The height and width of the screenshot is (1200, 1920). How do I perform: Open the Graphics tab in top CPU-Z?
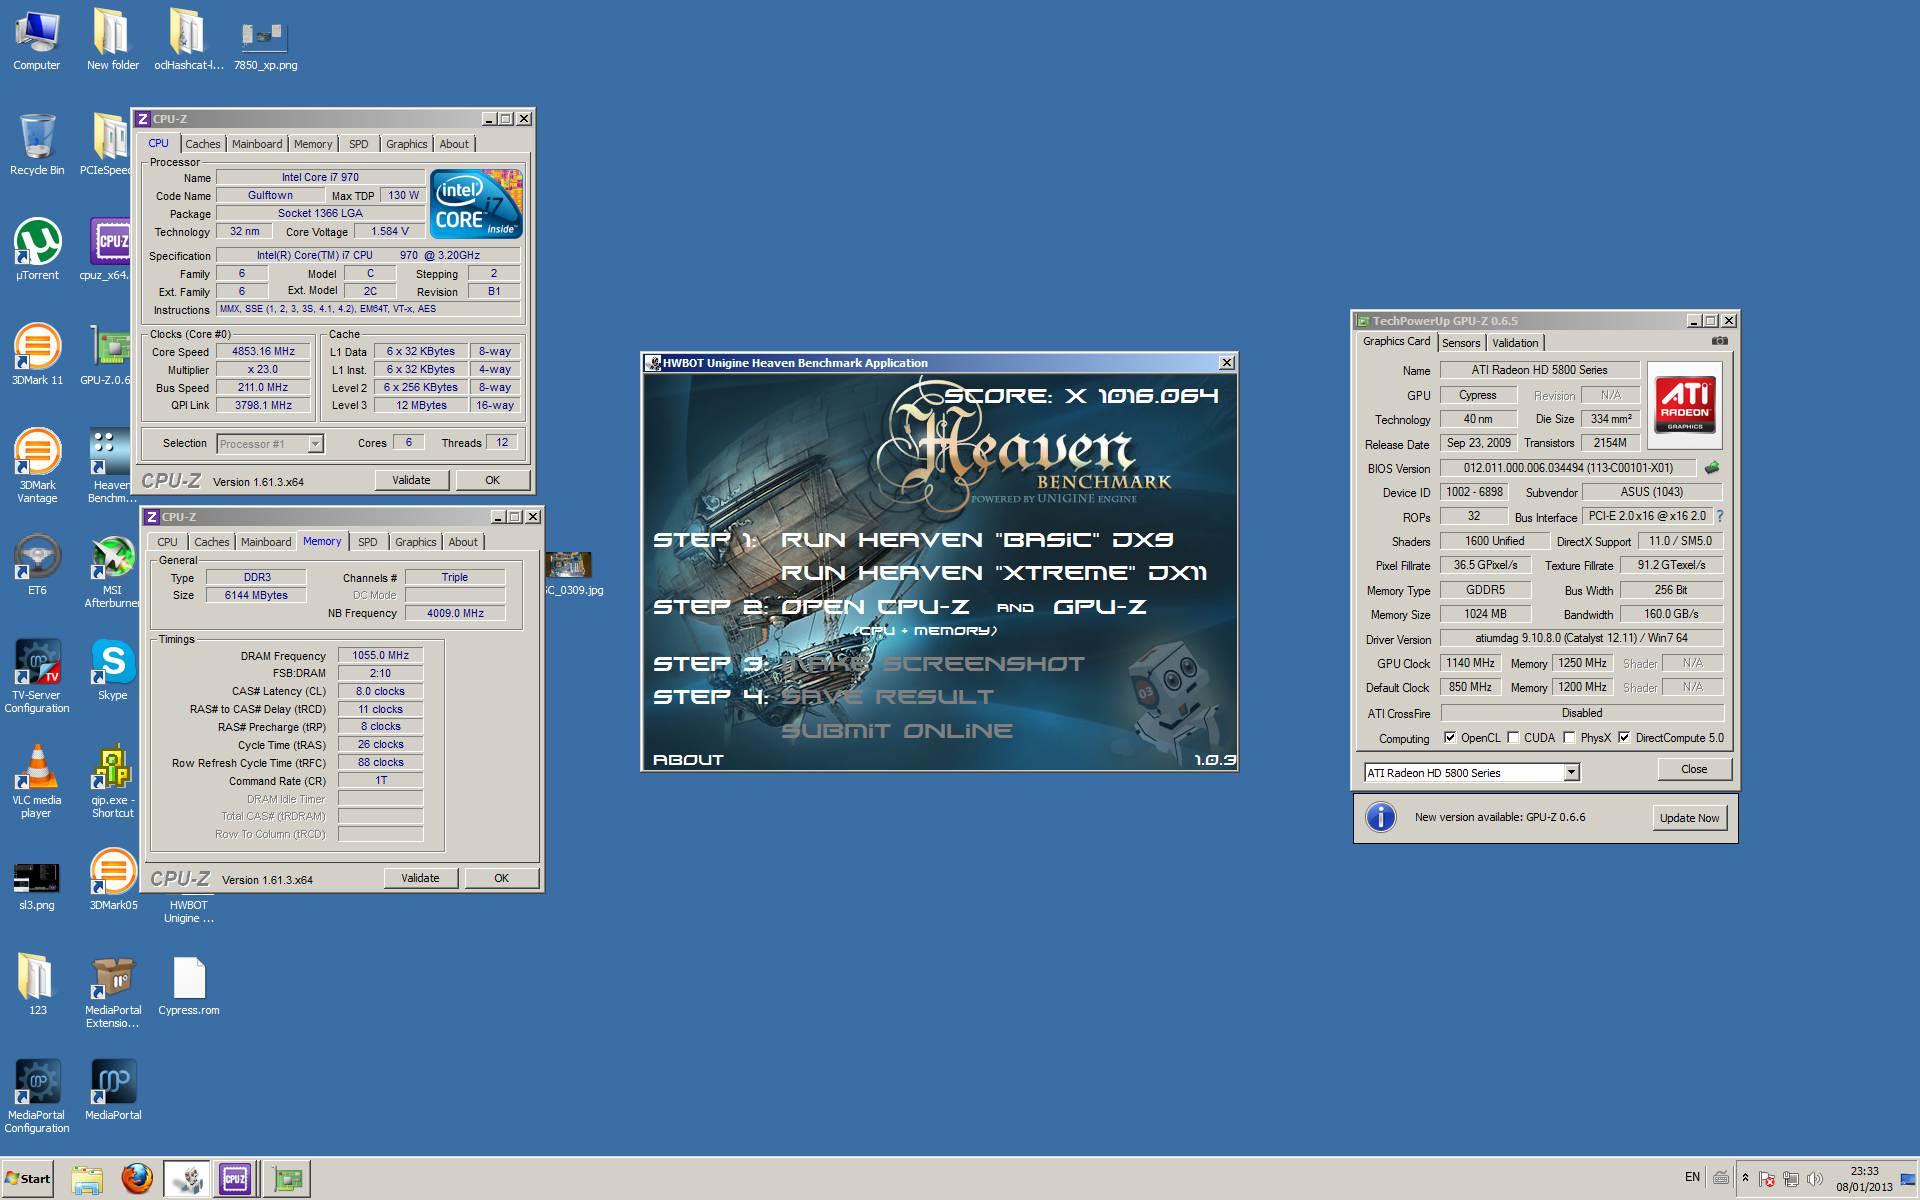[x=406, y=144]
